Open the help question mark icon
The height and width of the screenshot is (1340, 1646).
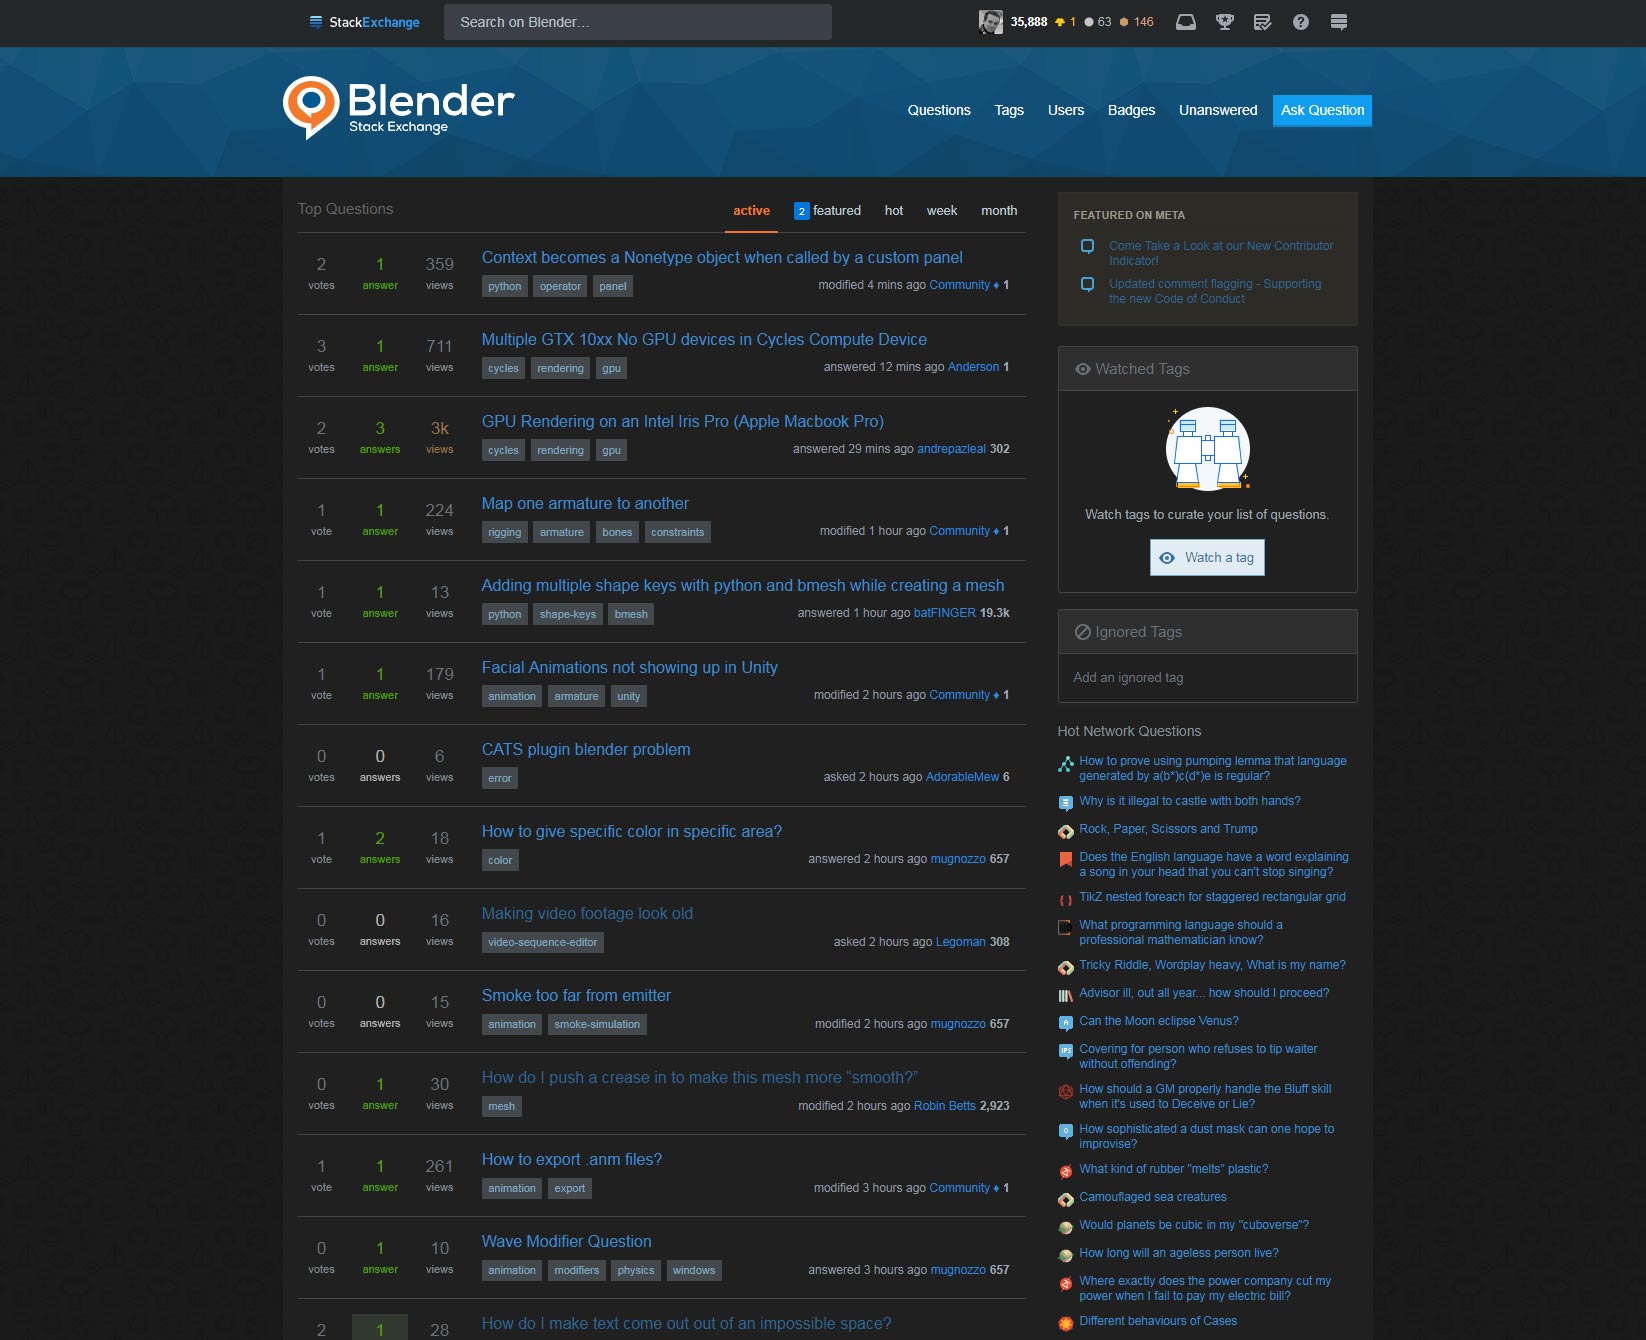1301,21
